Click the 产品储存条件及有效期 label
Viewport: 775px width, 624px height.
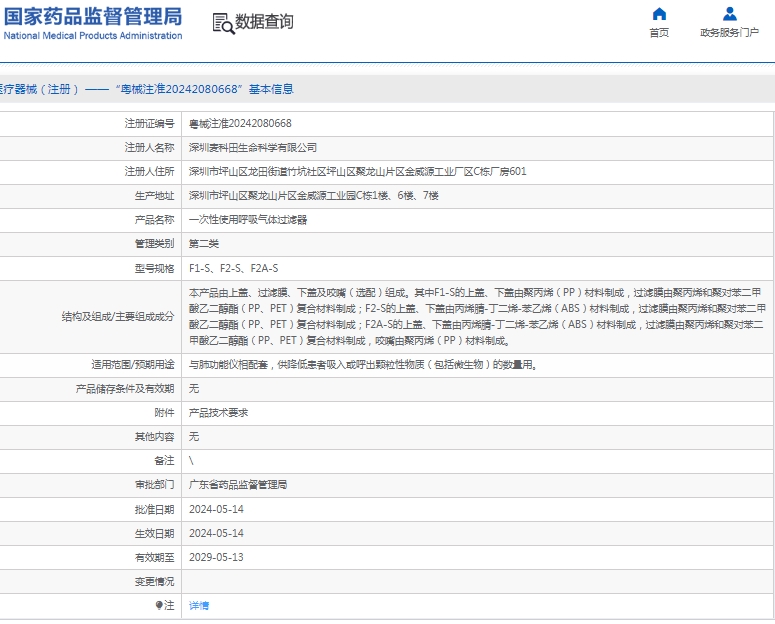click(125, 389)
